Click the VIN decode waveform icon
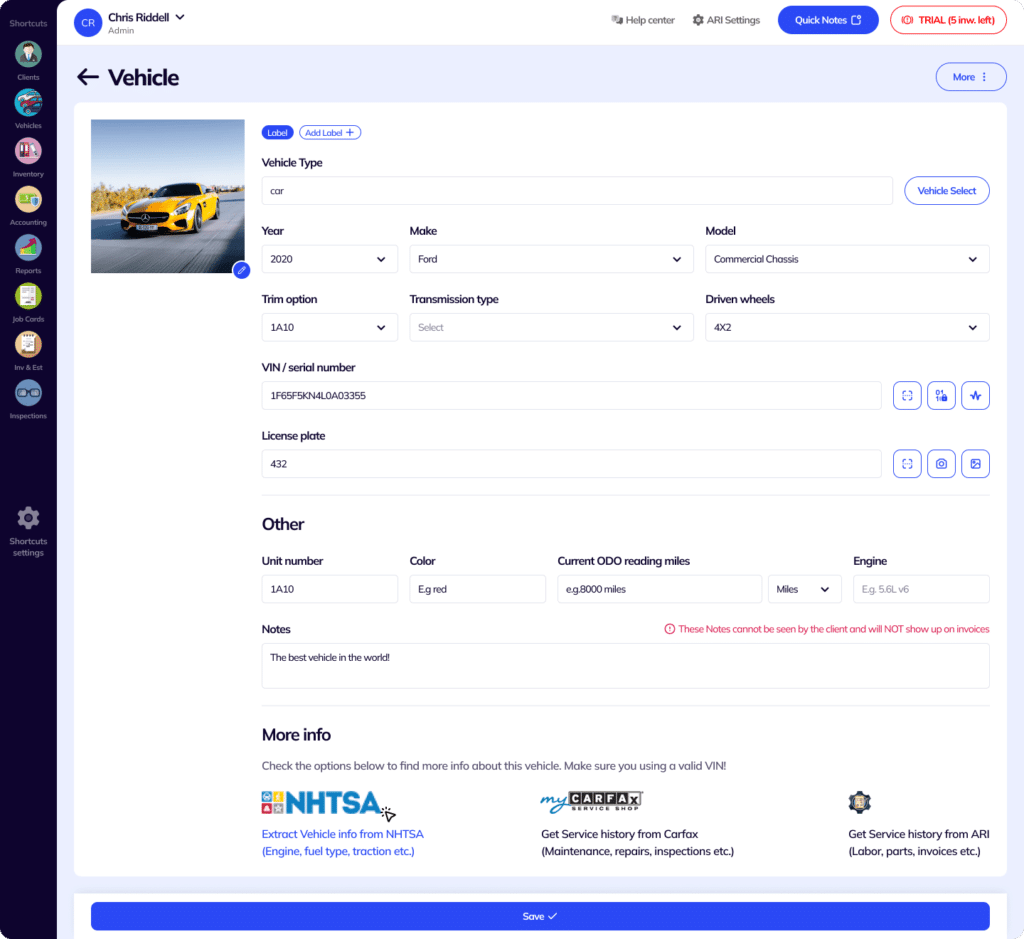Viewport: 1024px width, 939px height. point(975,396)
